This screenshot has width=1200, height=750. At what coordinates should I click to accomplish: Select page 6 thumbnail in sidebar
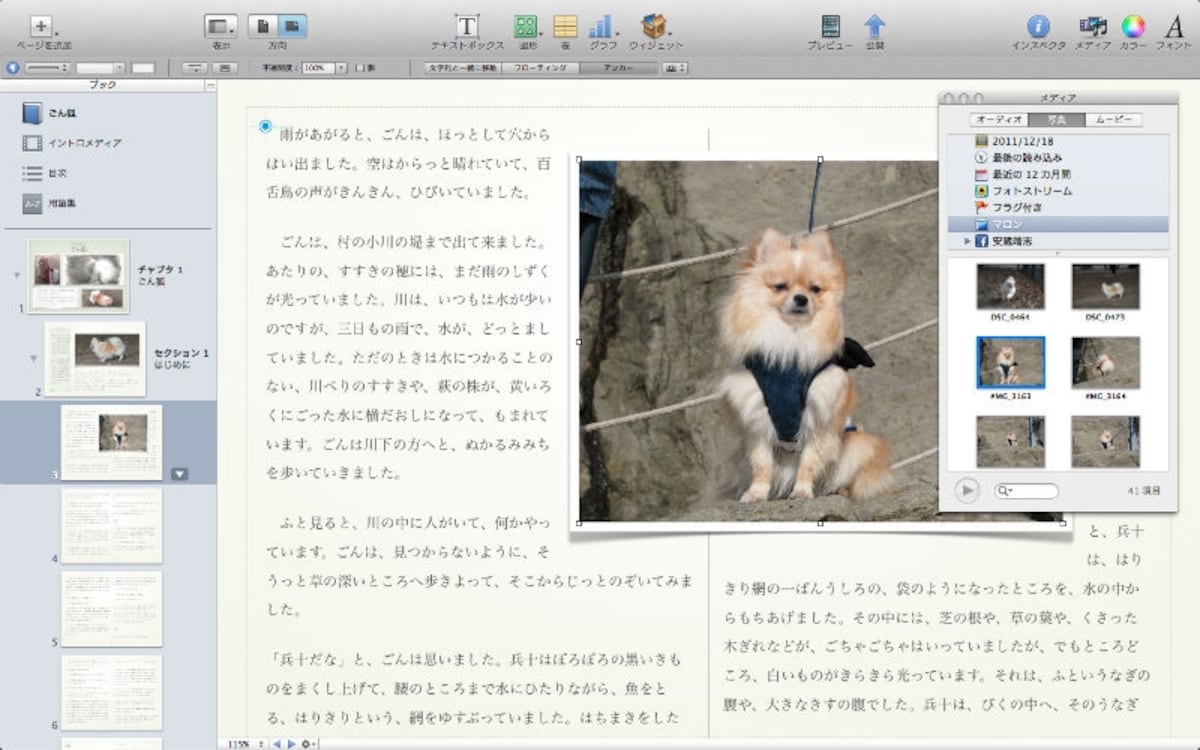coord(111,692)
